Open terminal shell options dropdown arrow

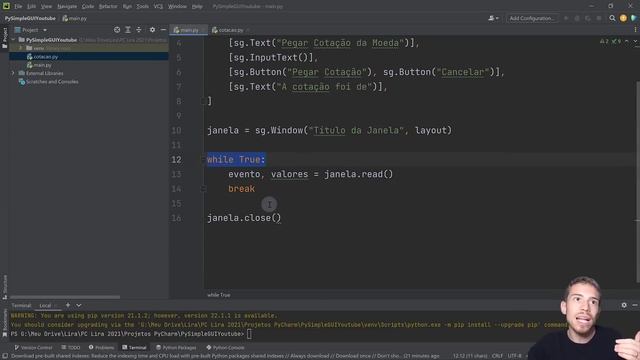[78, 305]
